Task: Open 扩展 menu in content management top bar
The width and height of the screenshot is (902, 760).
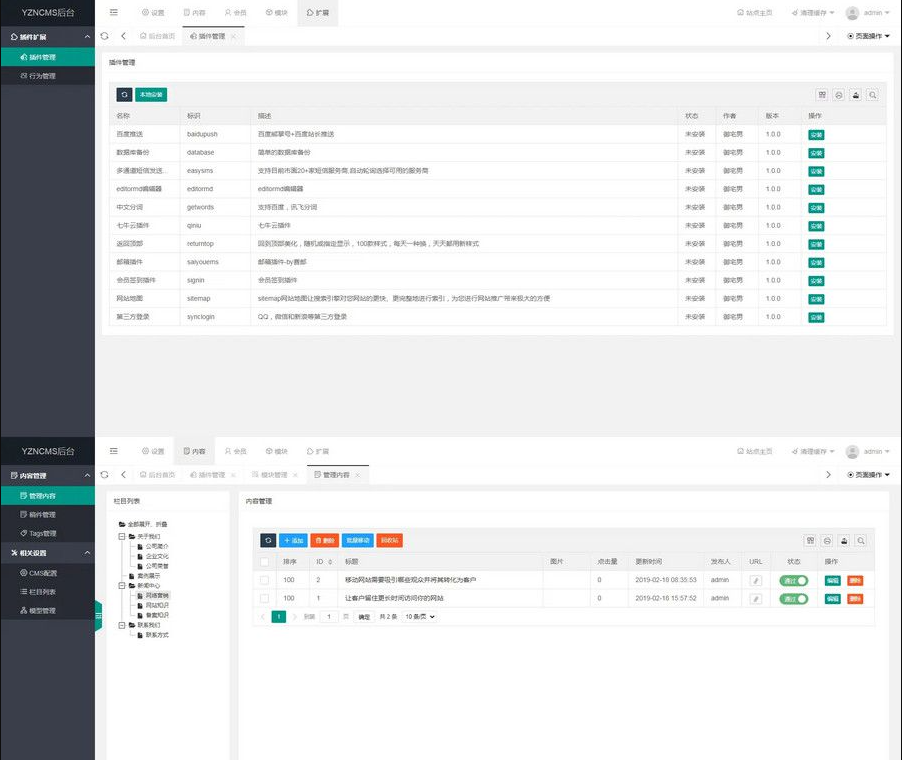Action: click(x=318, y=452)
